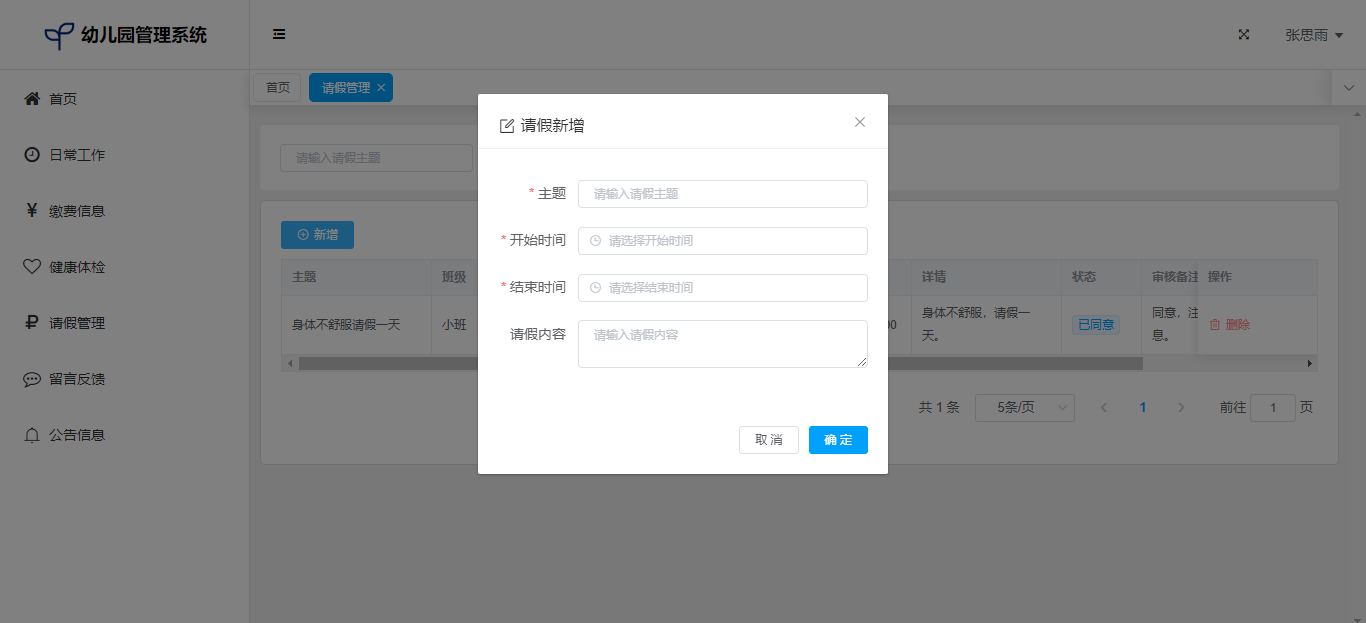This screenshot has width=1366, height=623.
Task: Open the 开始时间 date picker field
Action: pyautogui.click(x=722, y=241)
